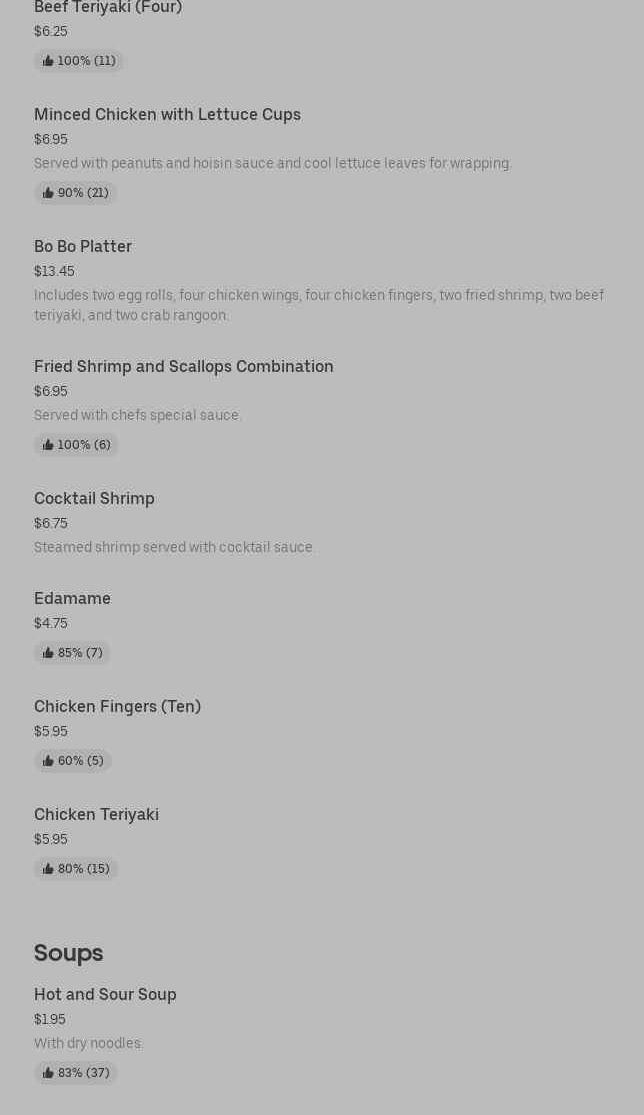Click the Edamame thumbs-up rating icon
The height and width of the screenshot is (1115, 644).
click(x=48, y=653)
